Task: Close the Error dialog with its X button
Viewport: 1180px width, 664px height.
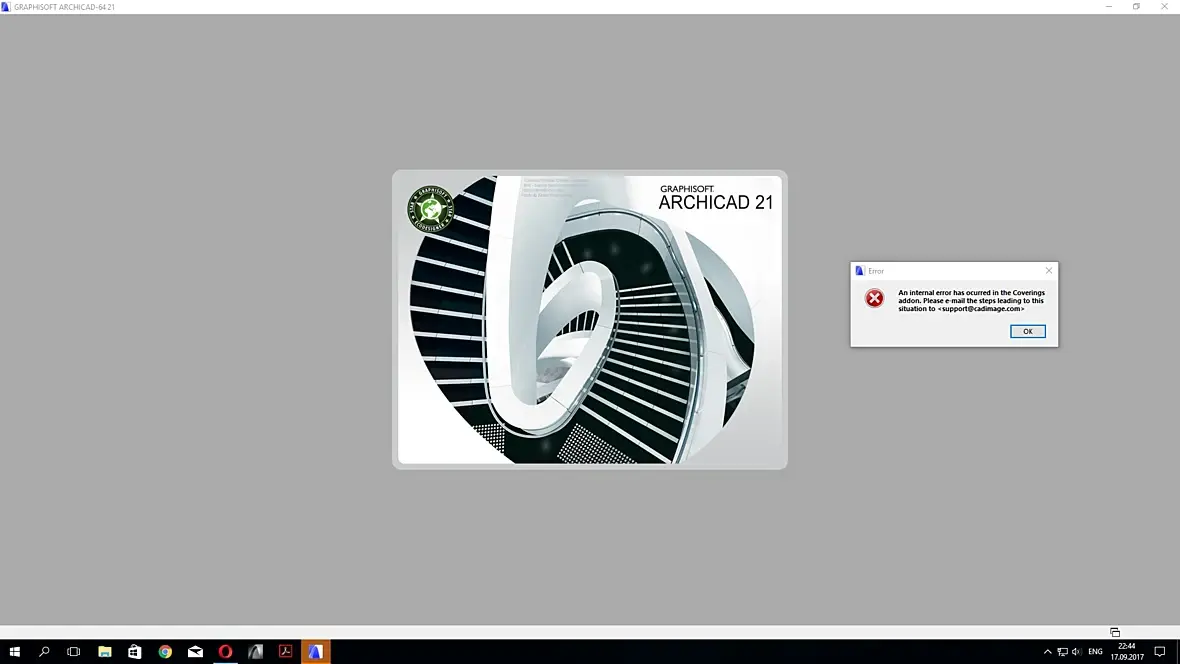Action: 1048,270
